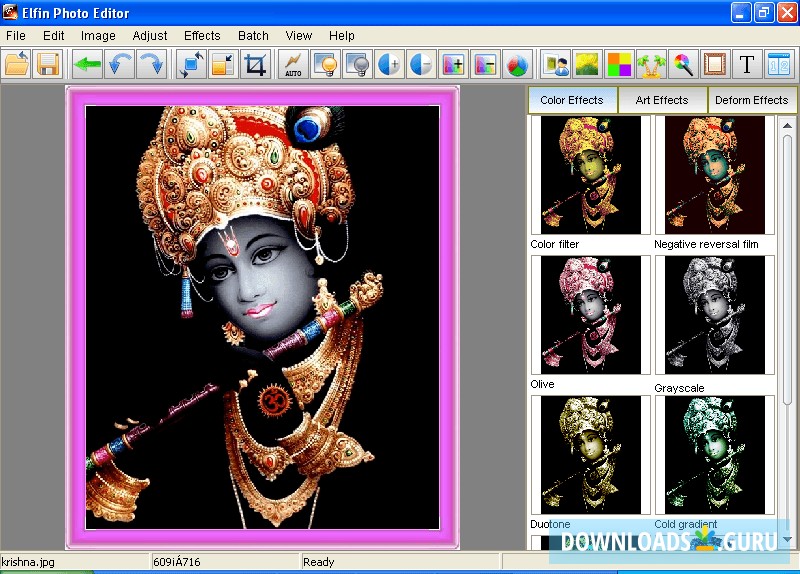Apply the Auto adjust tool

pyautogui.click(x=293, y=65)
